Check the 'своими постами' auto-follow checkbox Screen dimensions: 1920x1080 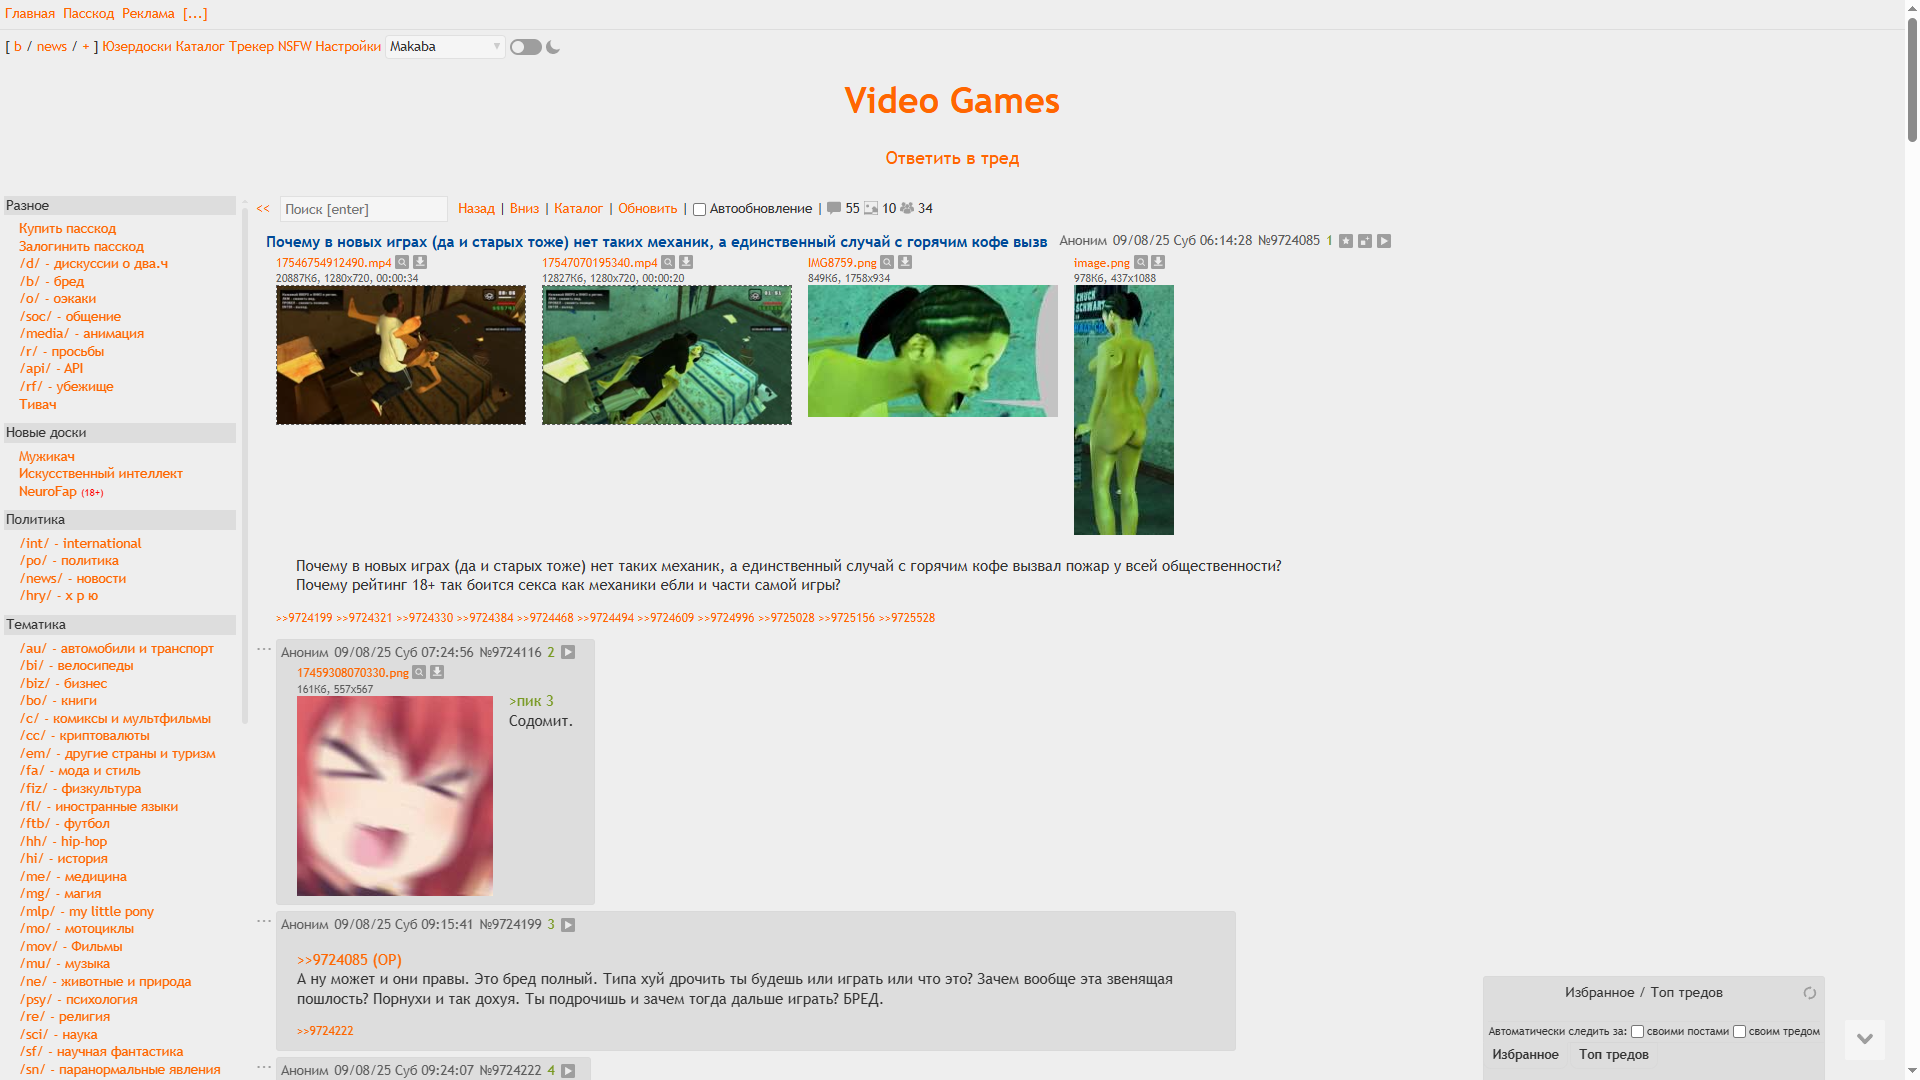point(1637,1031)
